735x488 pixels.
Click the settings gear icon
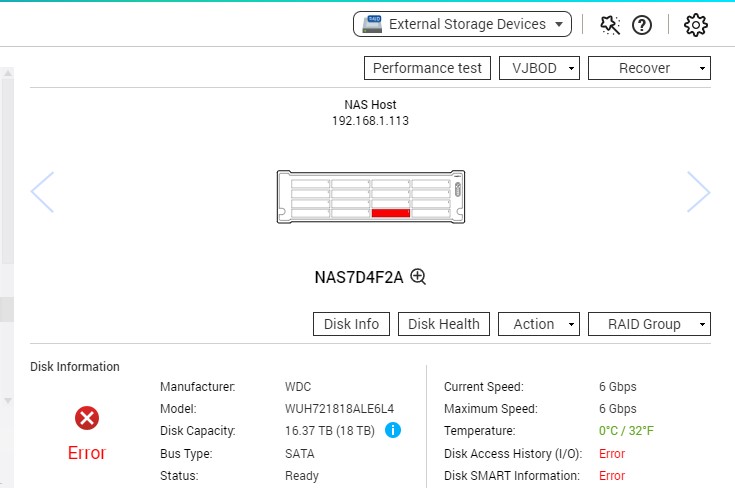[696, 25]
